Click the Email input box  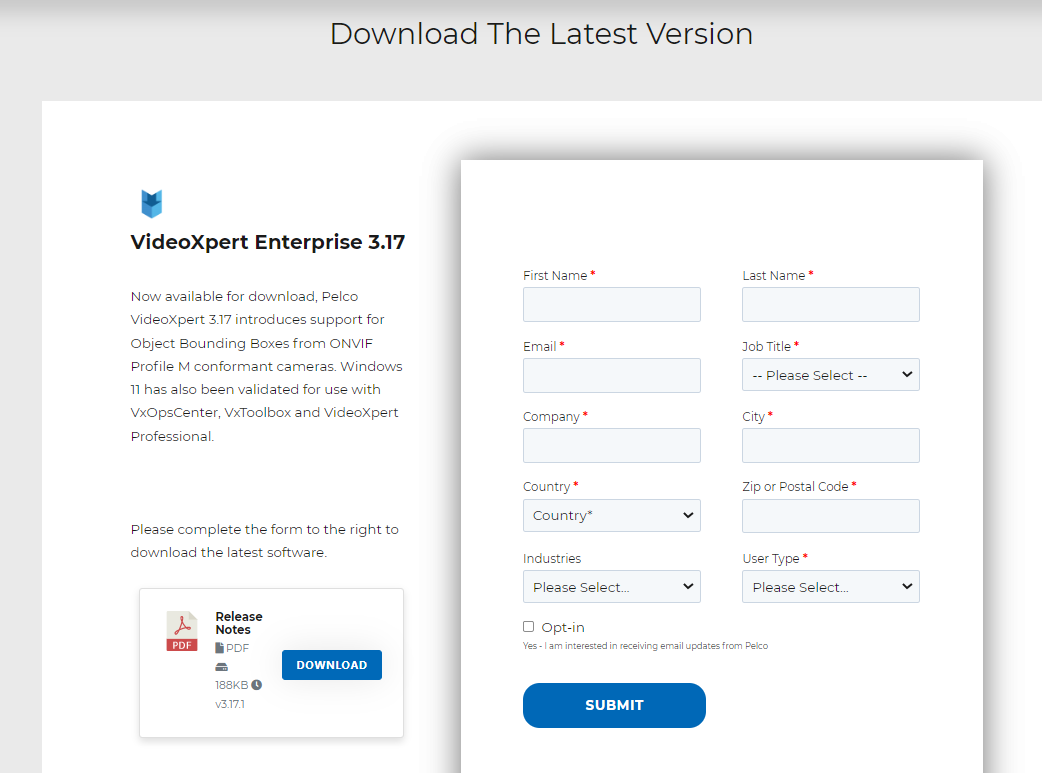click(611, 375)
